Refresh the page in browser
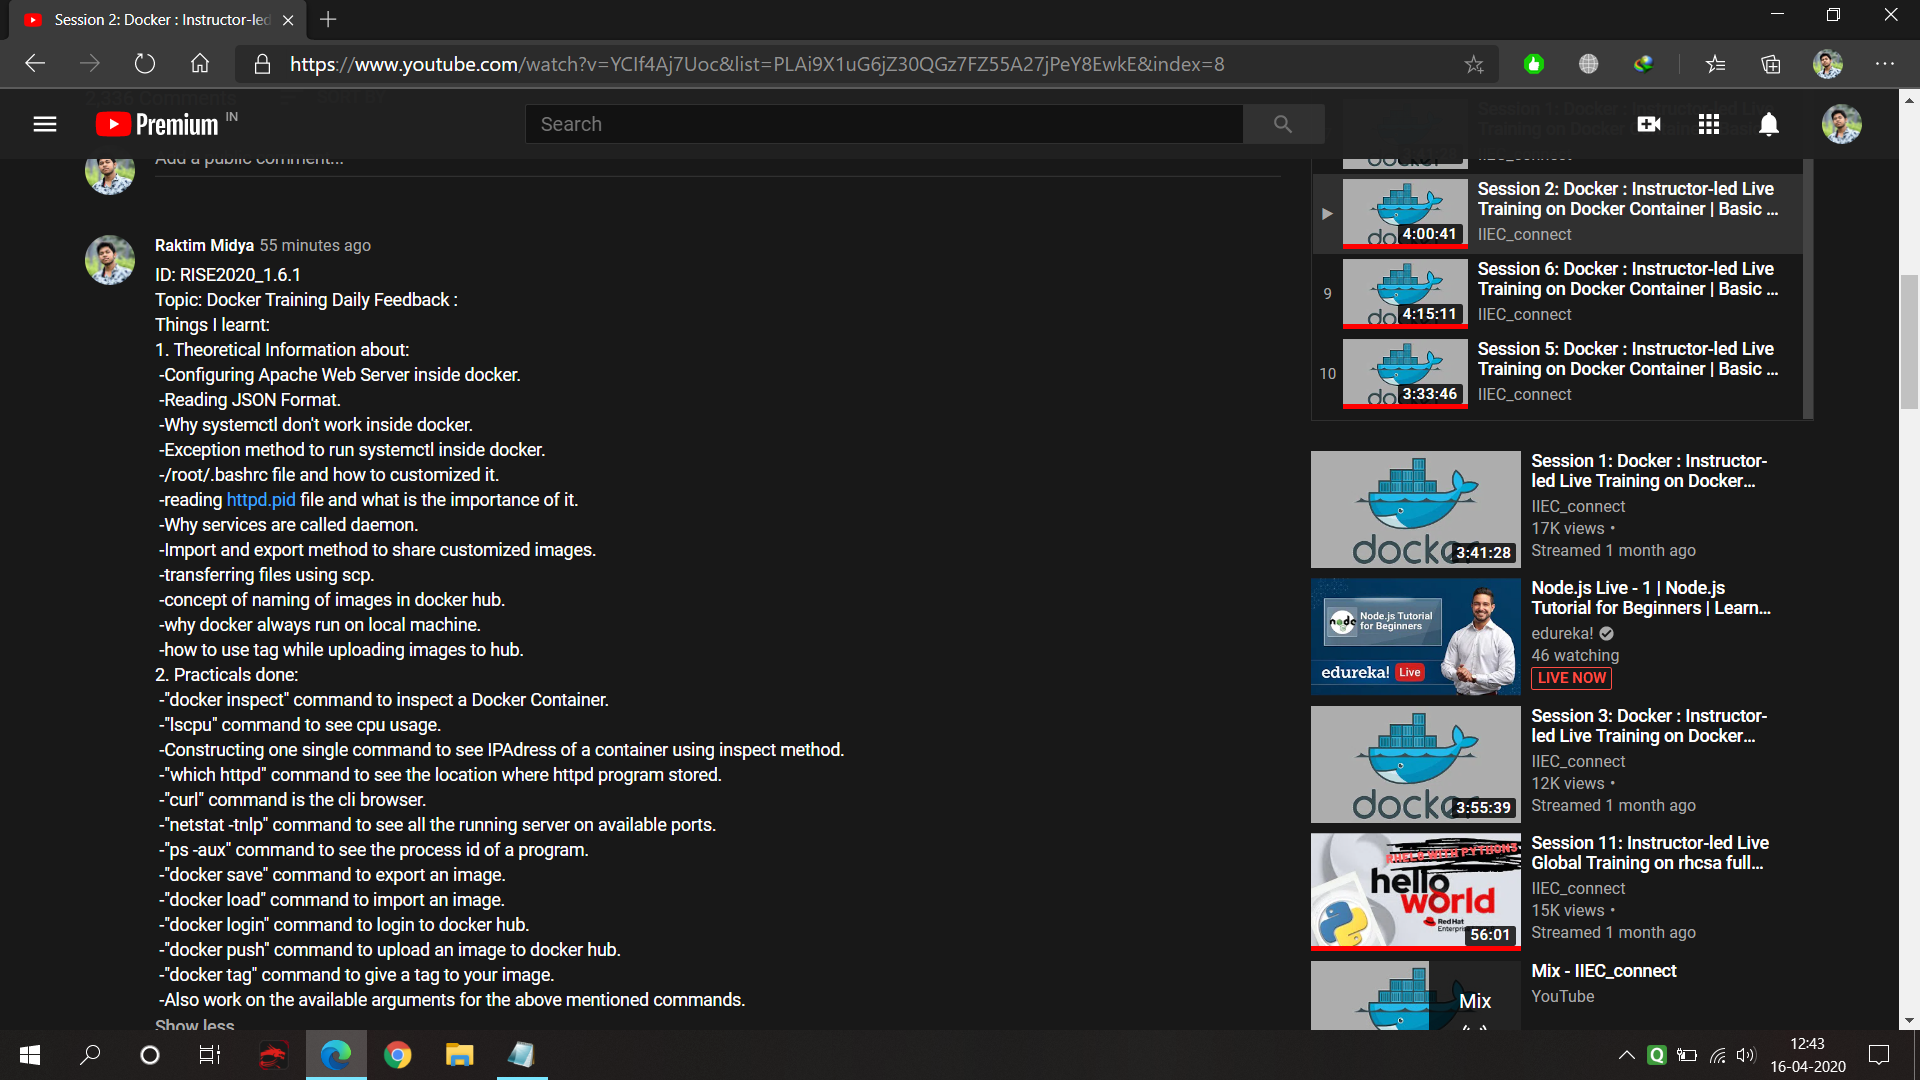The width and height of the screenshot is (1920, 1080). tap(145, 64)
